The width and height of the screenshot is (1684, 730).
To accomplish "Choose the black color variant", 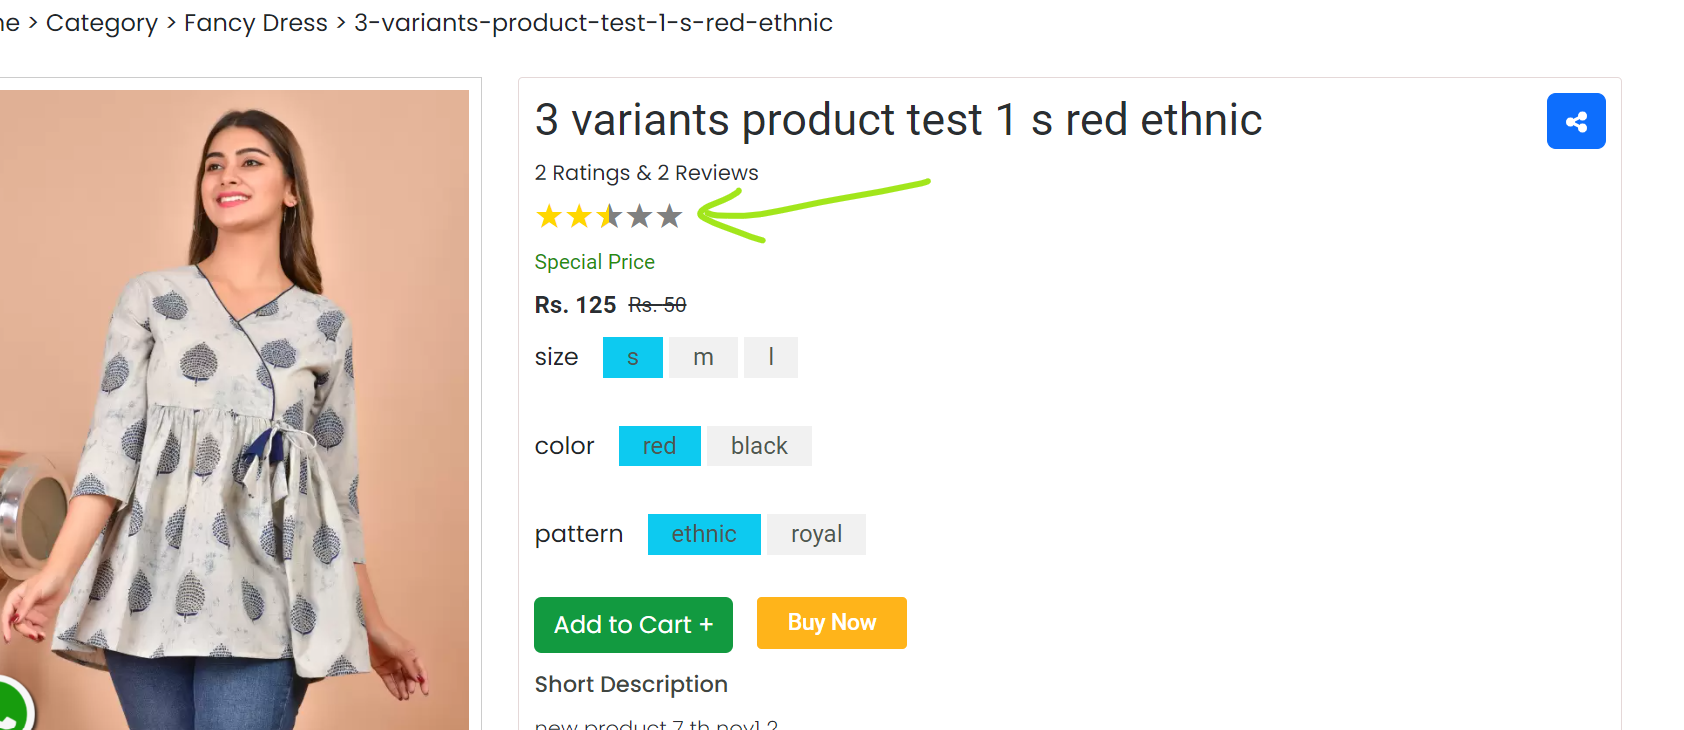I will (759, 446).
